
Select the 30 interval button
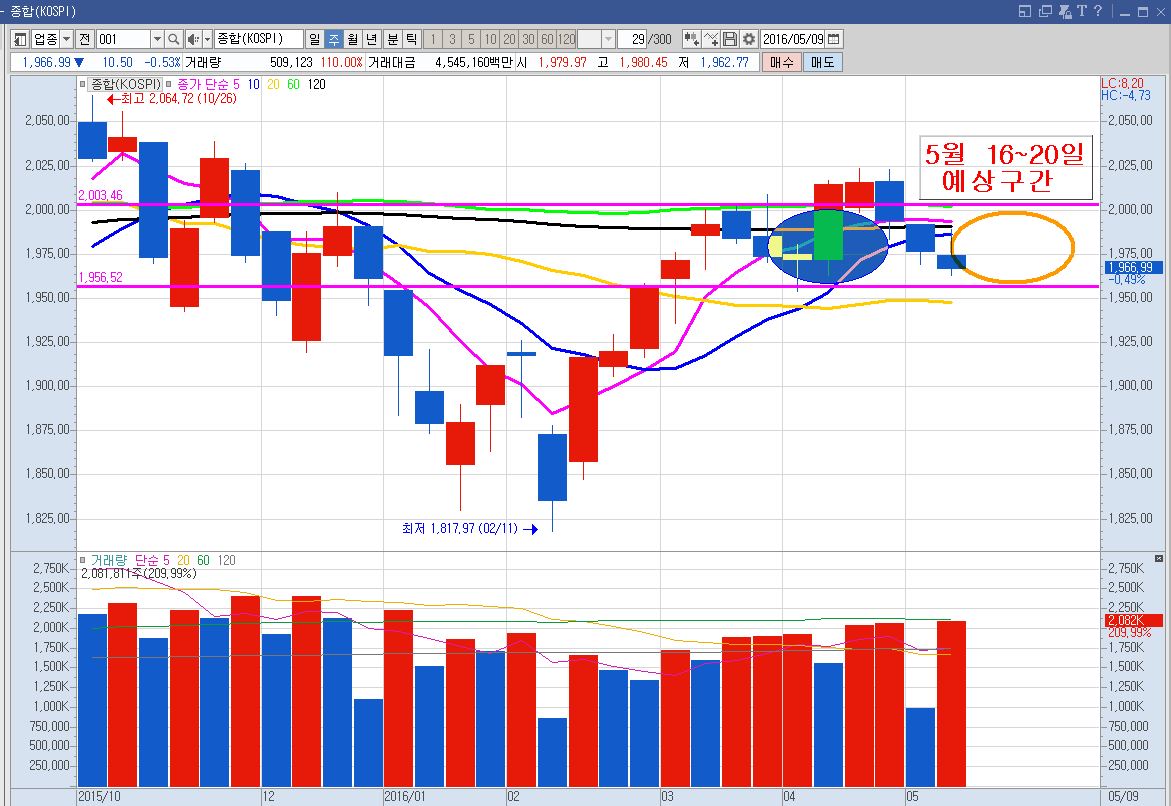pos(528,39)
